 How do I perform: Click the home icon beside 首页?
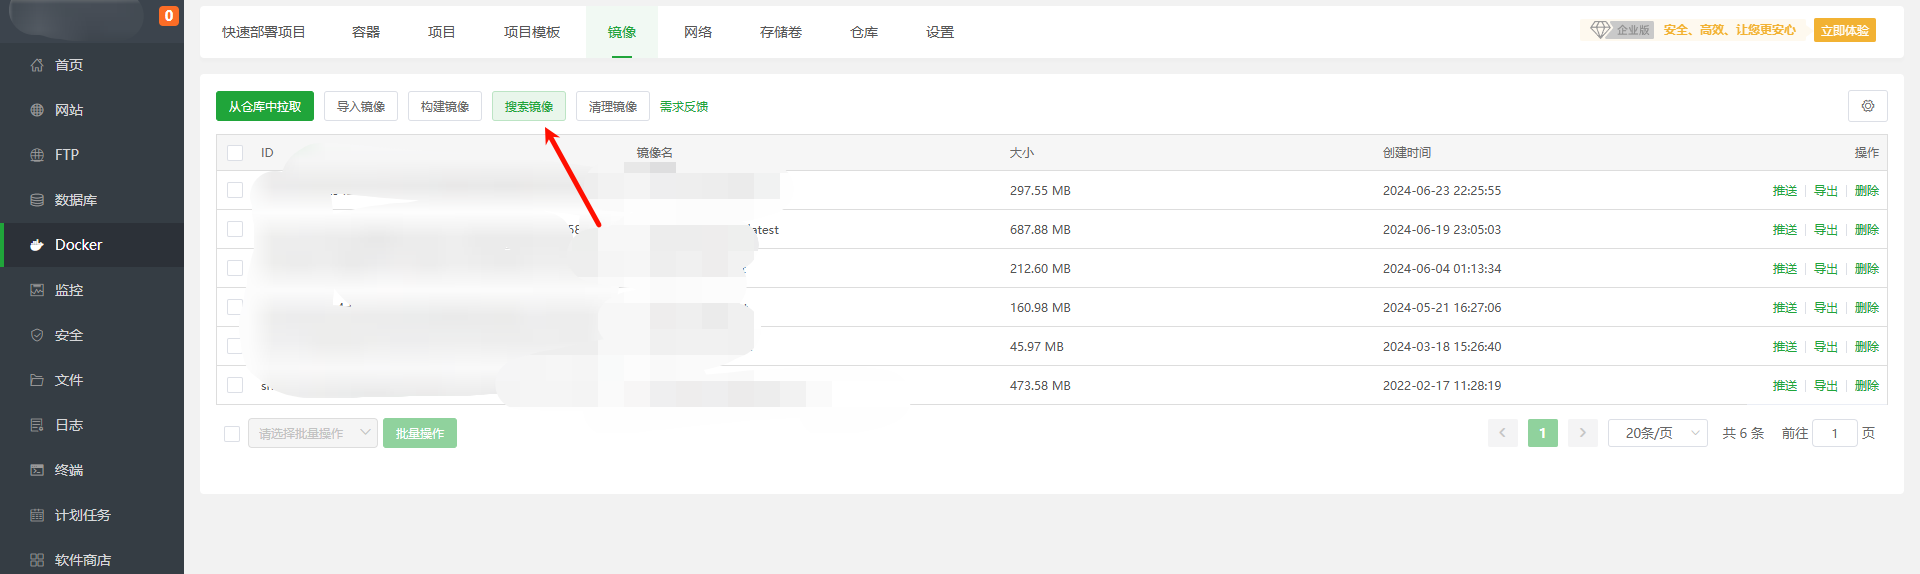coord(37,65)
